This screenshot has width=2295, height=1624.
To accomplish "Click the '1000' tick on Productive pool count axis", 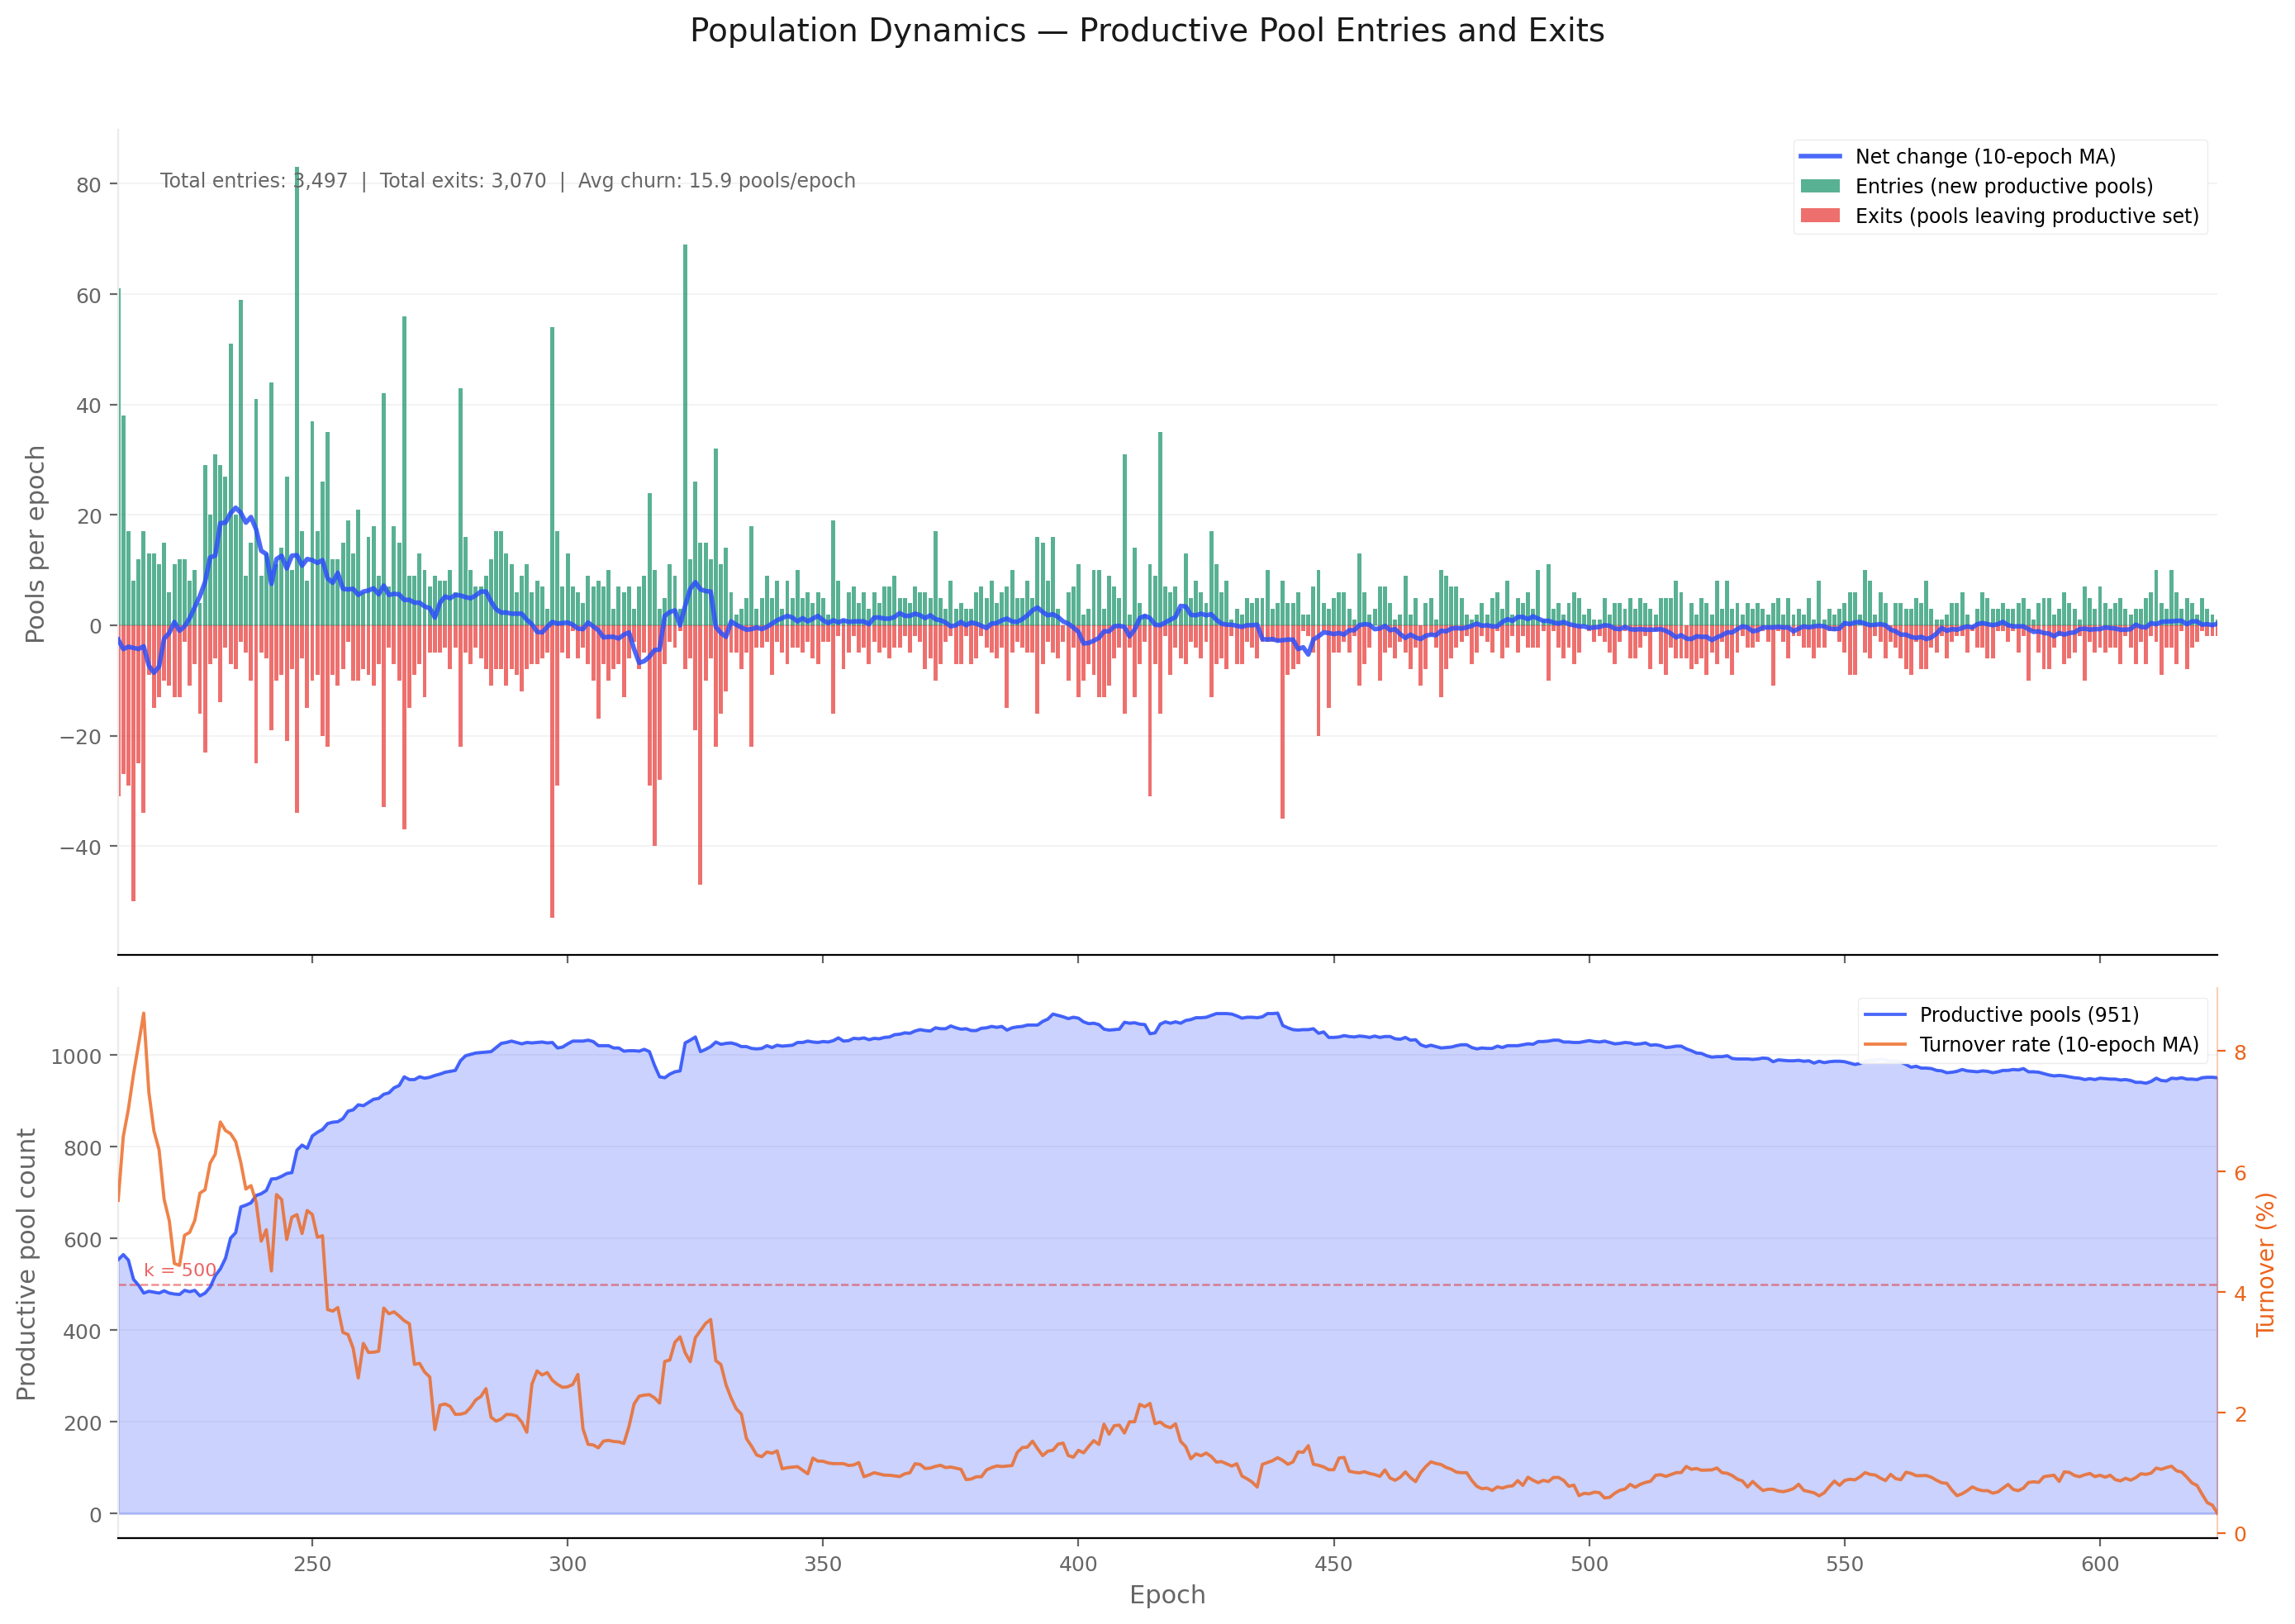I will tap(76, 1057).
